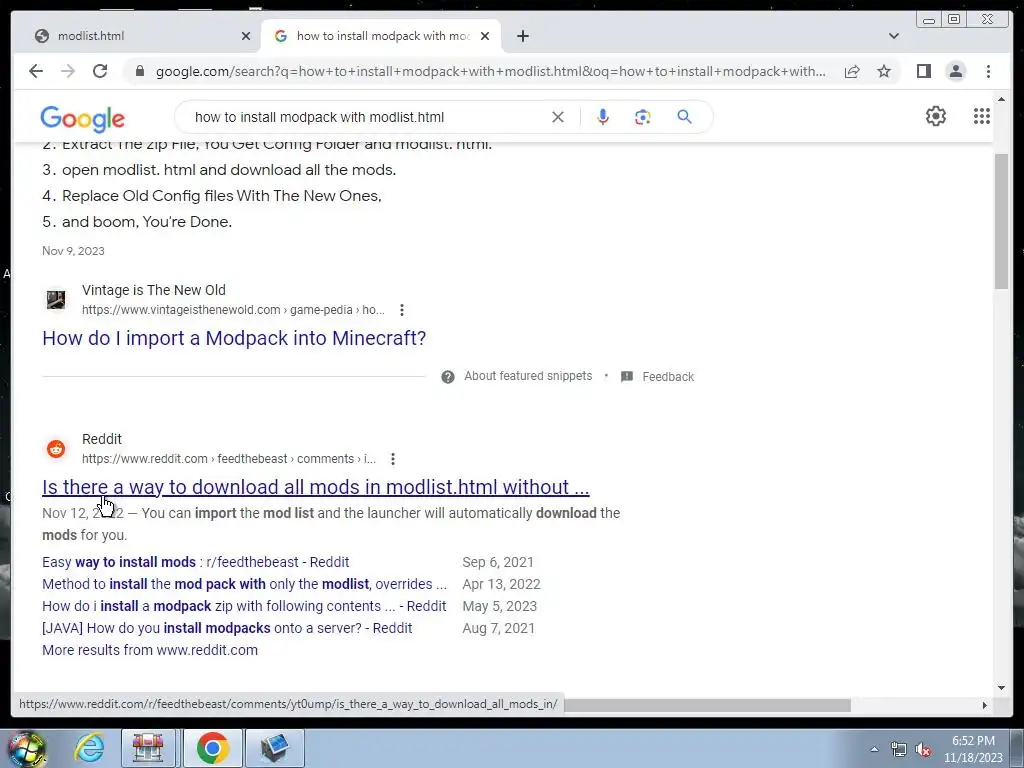Open Method to install the mod pack link
This screenshot has width=1024, height=768.
(244, 584)
